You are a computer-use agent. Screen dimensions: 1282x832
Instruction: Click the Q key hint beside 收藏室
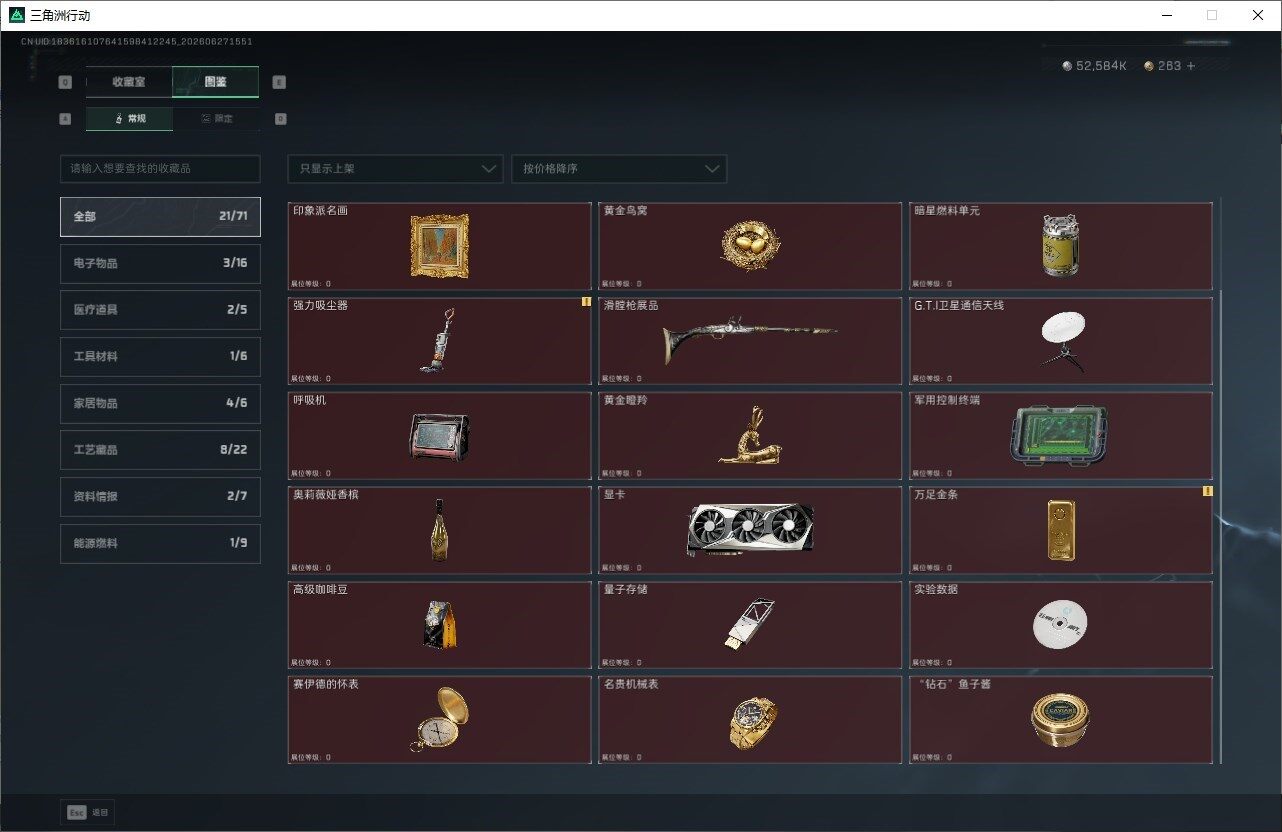point(66,82)
